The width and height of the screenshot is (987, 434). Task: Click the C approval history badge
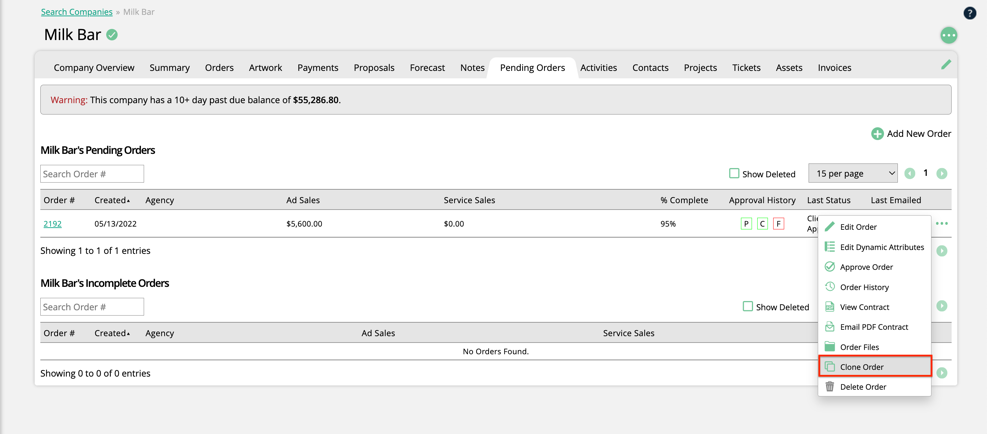pos(762,224)
